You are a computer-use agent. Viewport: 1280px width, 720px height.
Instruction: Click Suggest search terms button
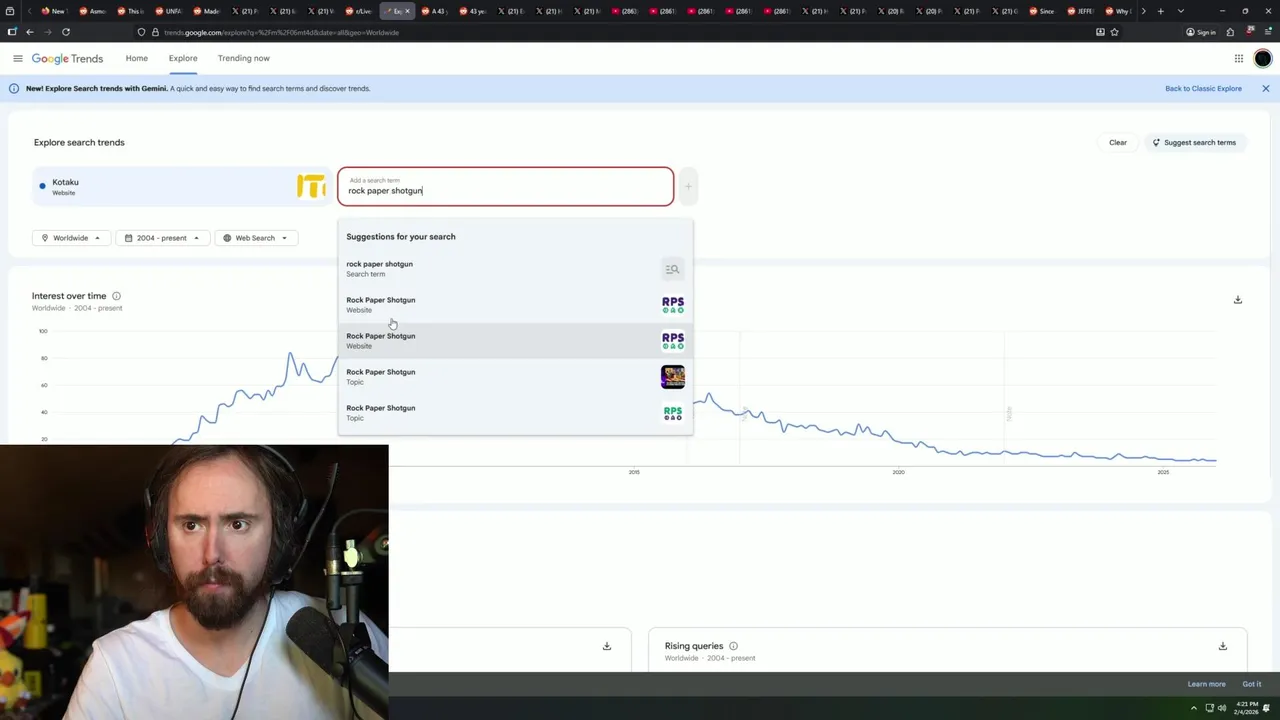[1194, 142]
